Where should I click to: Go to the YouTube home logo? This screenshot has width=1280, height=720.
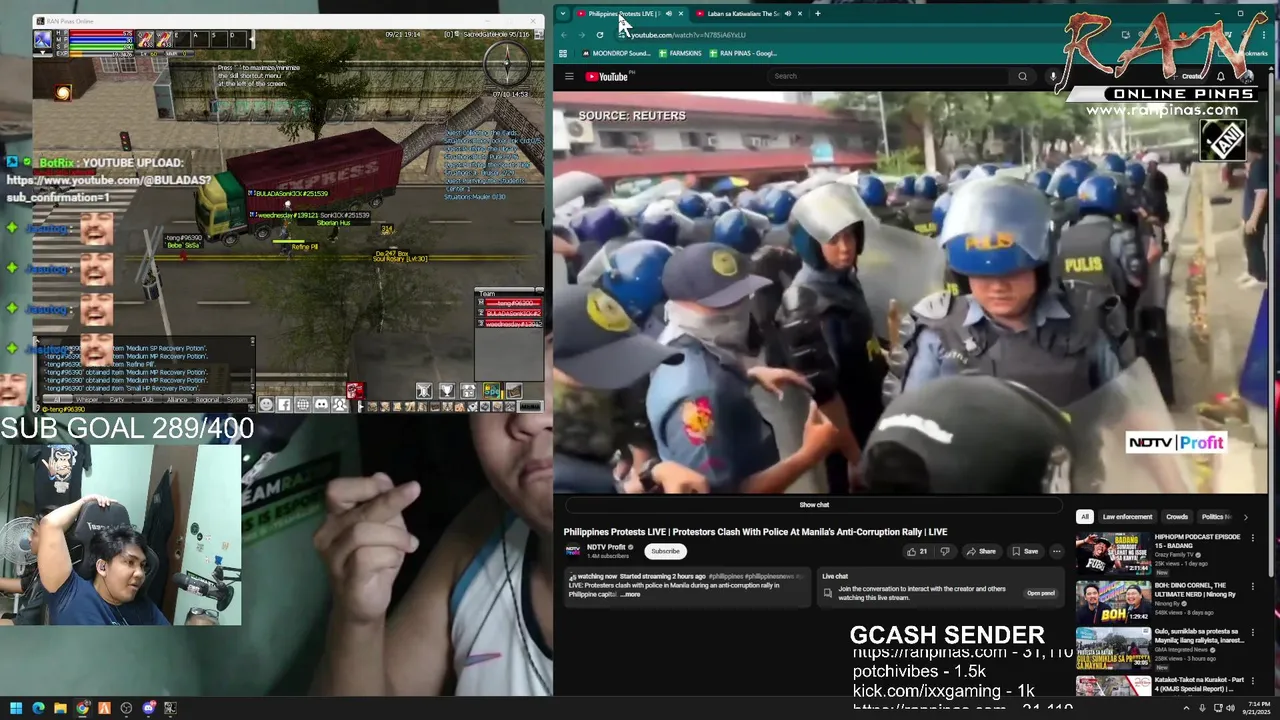click(x=607, y=76)
